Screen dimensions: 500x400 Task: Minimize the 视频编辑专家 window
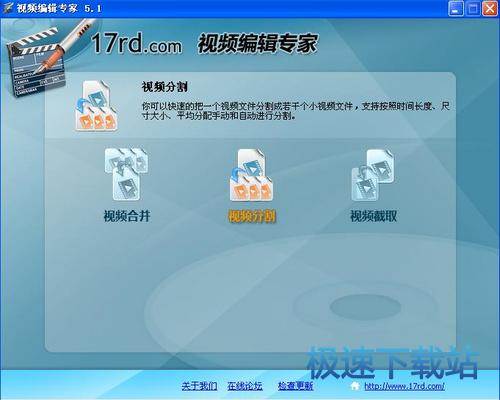tap(455, 8)
